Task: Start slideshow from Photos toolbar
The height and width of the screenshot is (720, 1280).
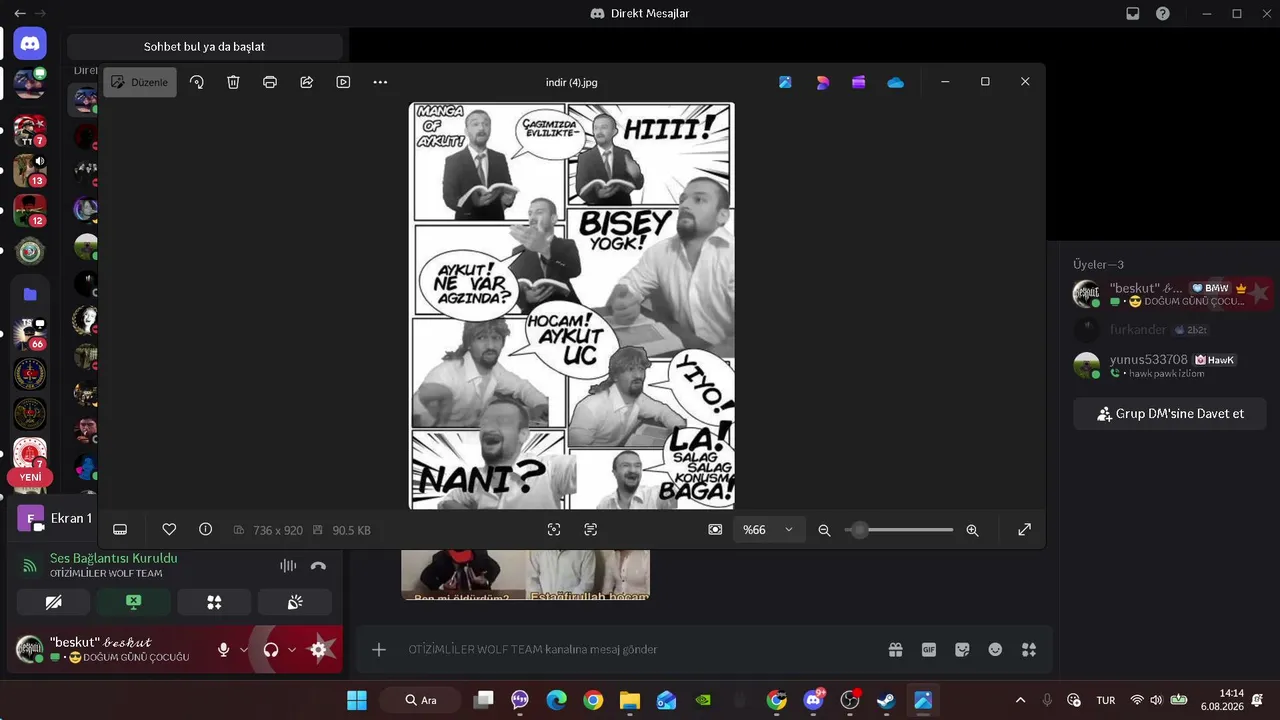Action: (x=343, y=82)
